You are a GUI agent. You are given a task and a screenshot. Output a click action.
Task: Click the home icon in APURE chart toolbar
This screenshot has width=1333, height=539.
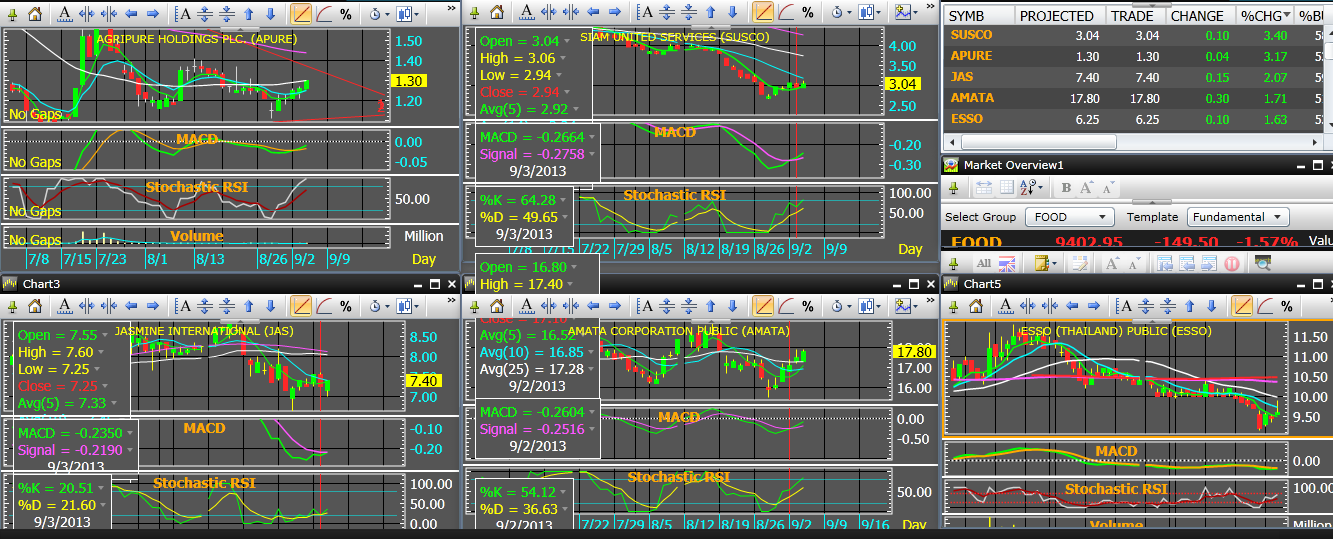tap(35, 14)
